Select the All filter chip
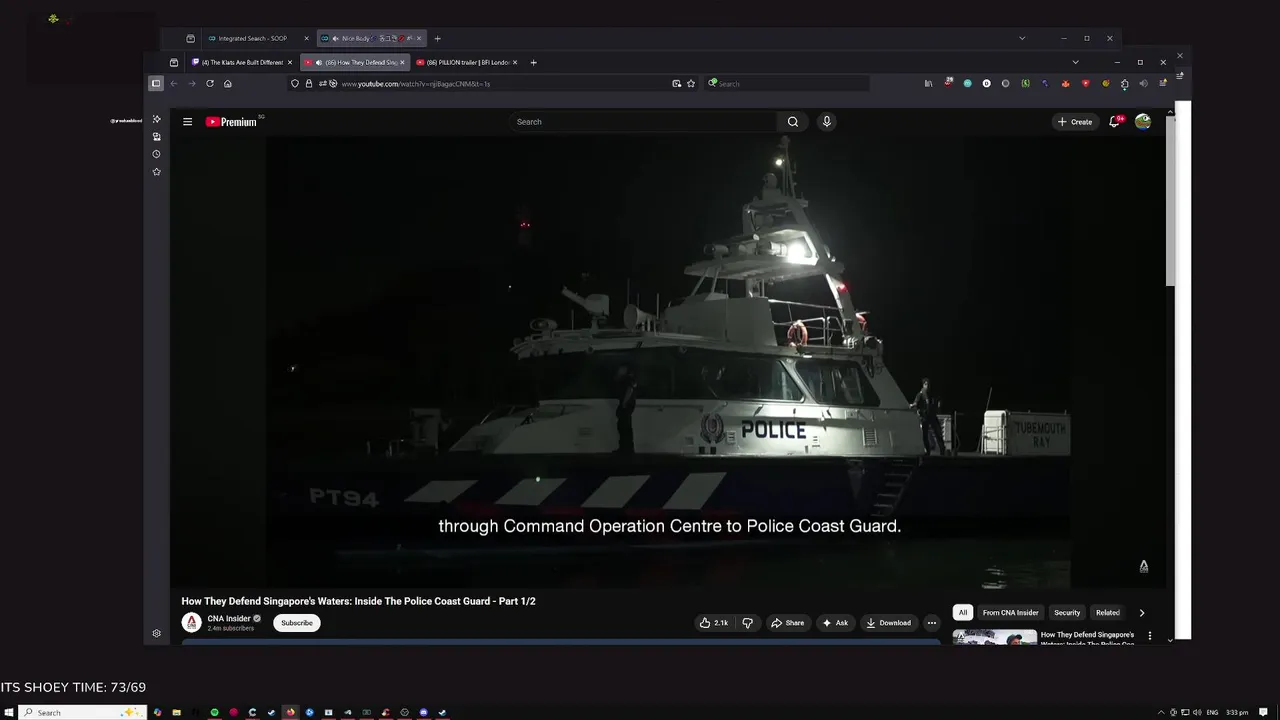 coord(963,612)
